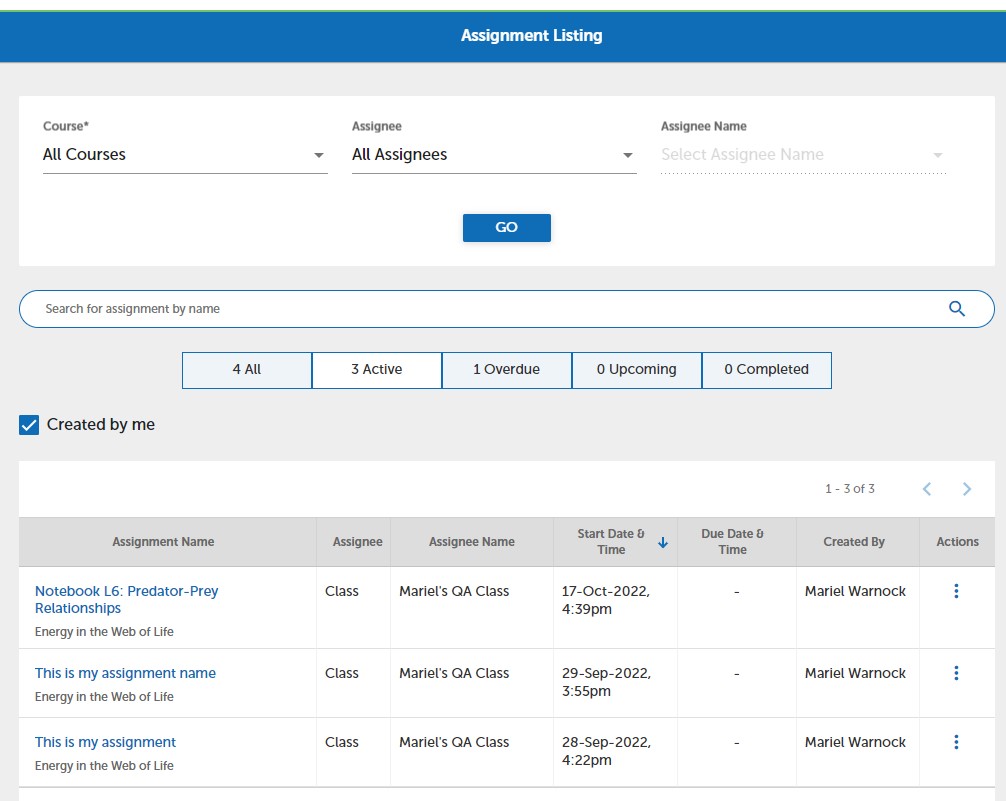Image resolution: width=1006 pixels, height=801 pixels.
Task: Click the search magnifying glass icon
Action: coord(956,309)
